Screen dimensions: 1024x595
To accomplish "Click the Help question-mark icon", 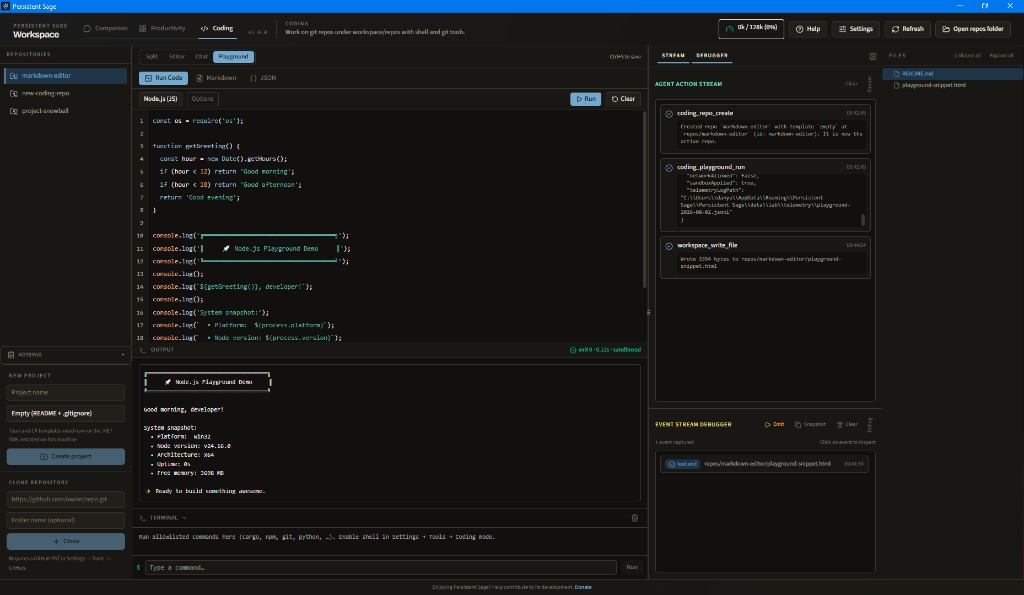I will (799, 29).
